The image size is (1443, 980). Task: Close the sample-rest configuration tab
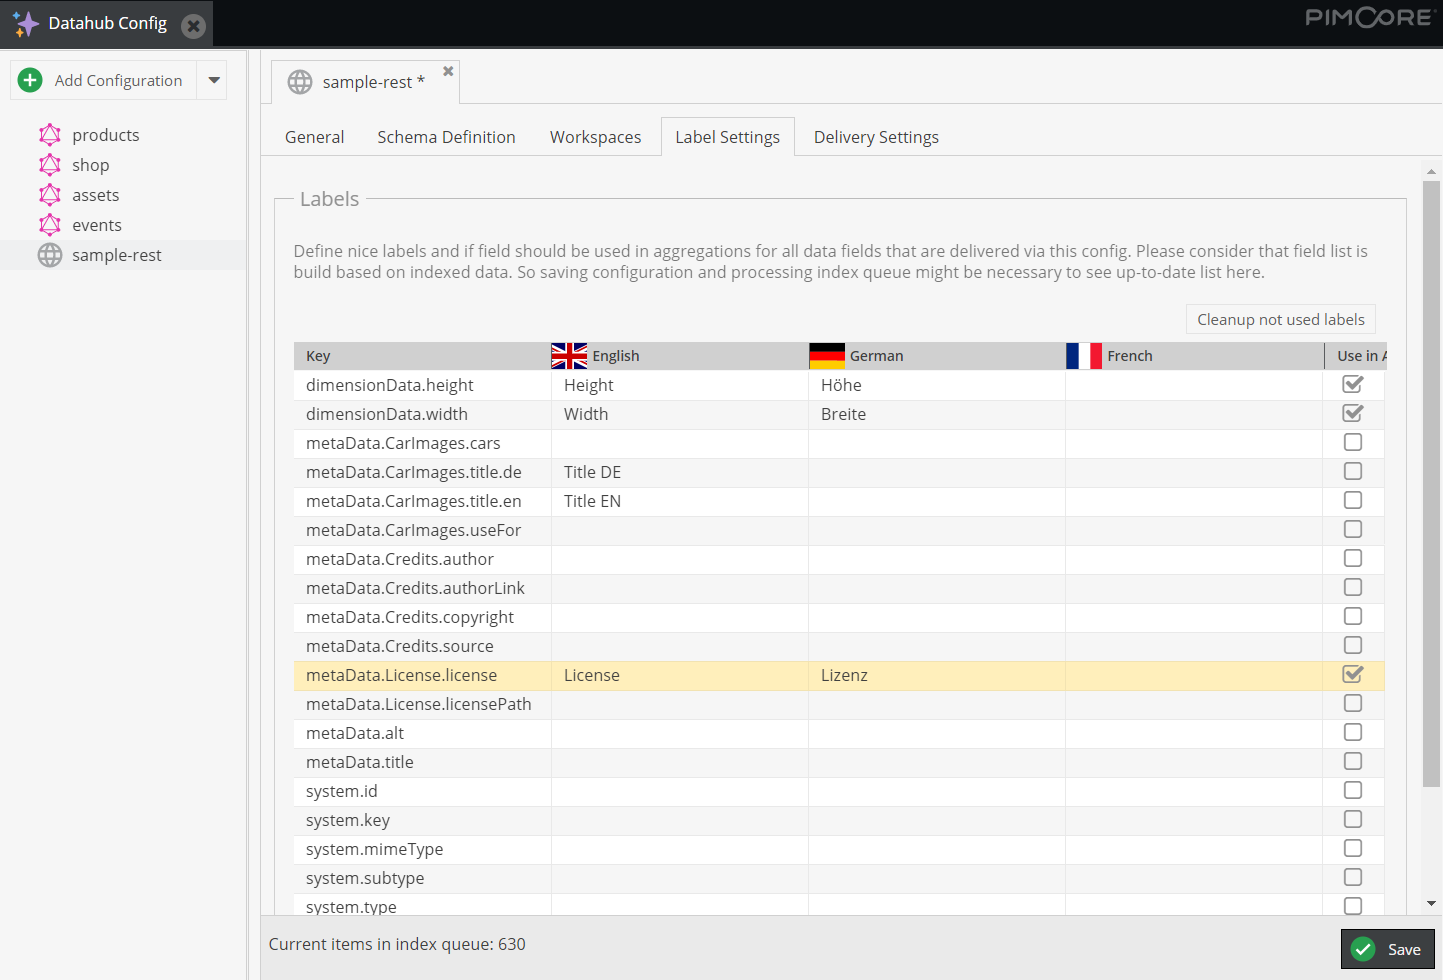point(448,71)
